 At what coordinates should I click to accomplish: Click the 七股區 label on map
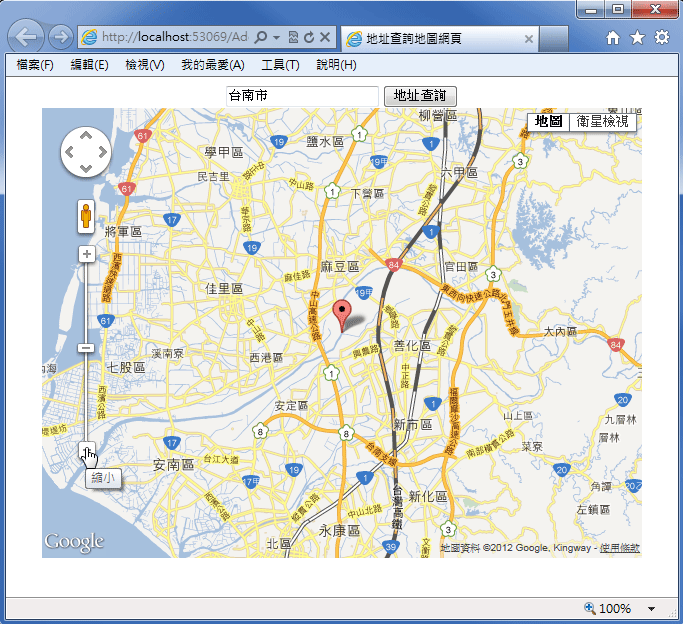pos(126,368)
